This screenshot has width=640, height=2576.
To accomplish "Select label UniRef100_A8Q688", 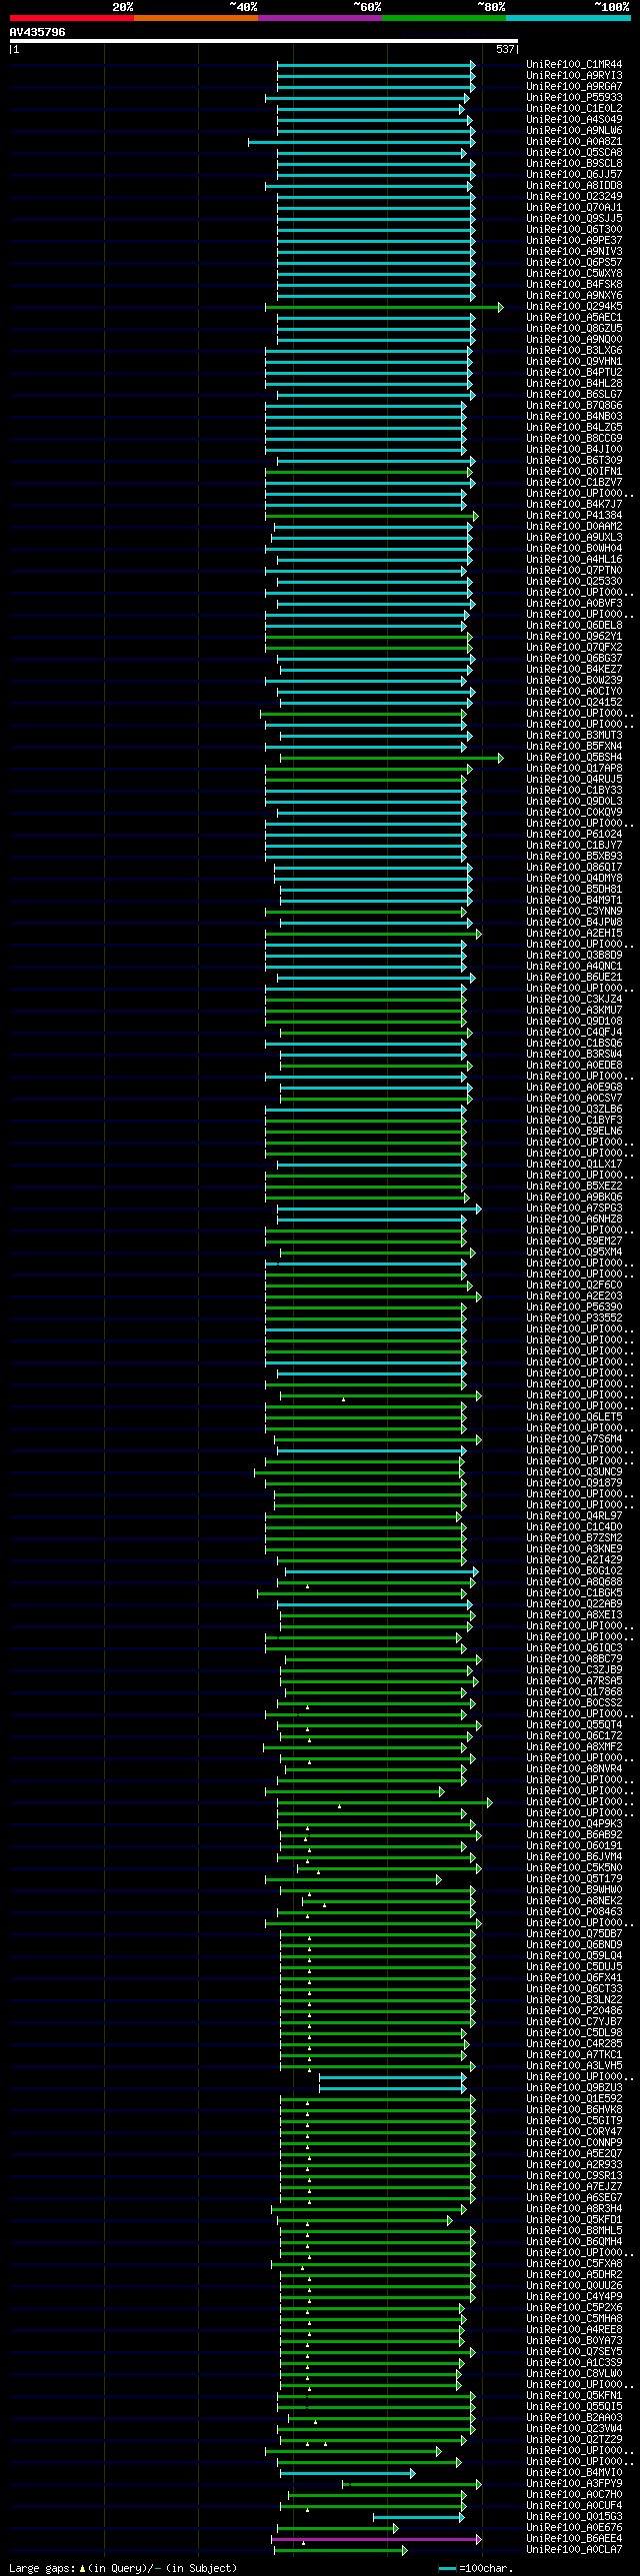I will coord(574,1582).
